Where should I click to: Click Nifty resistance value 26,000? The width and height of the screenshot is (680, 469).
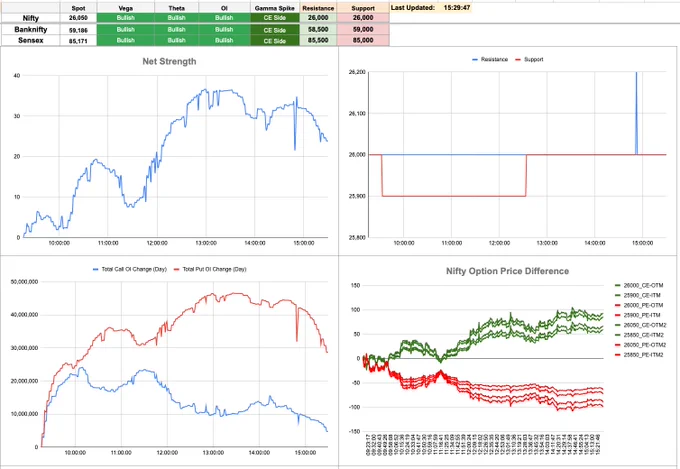tap(318, 18)
